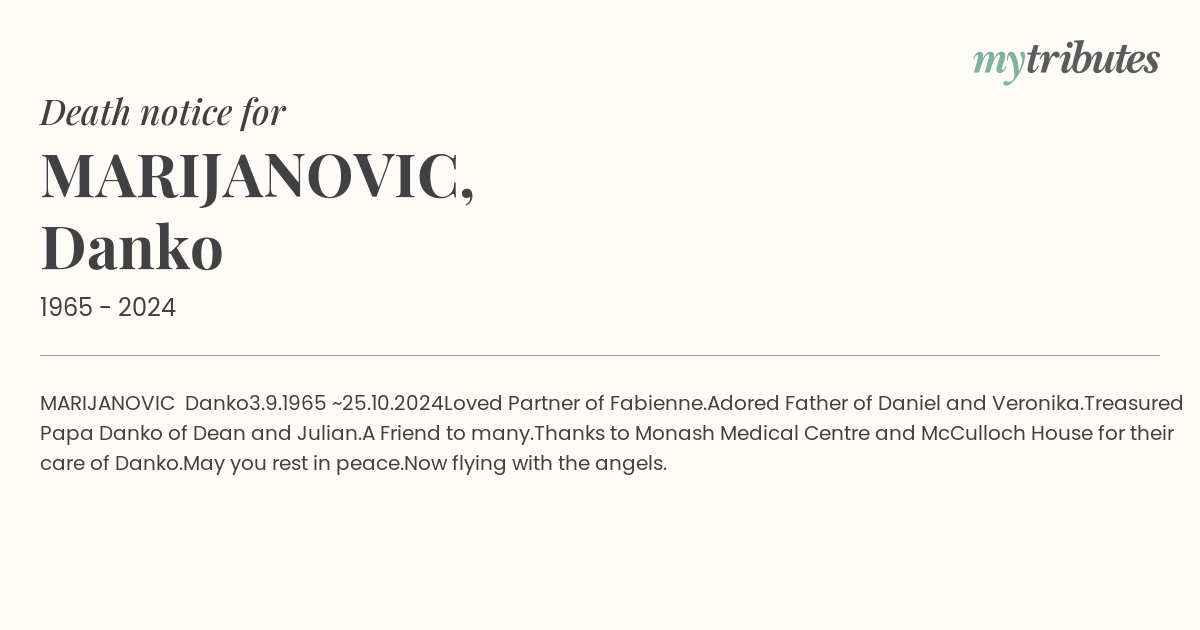Click the horizontal divider line

600,355
